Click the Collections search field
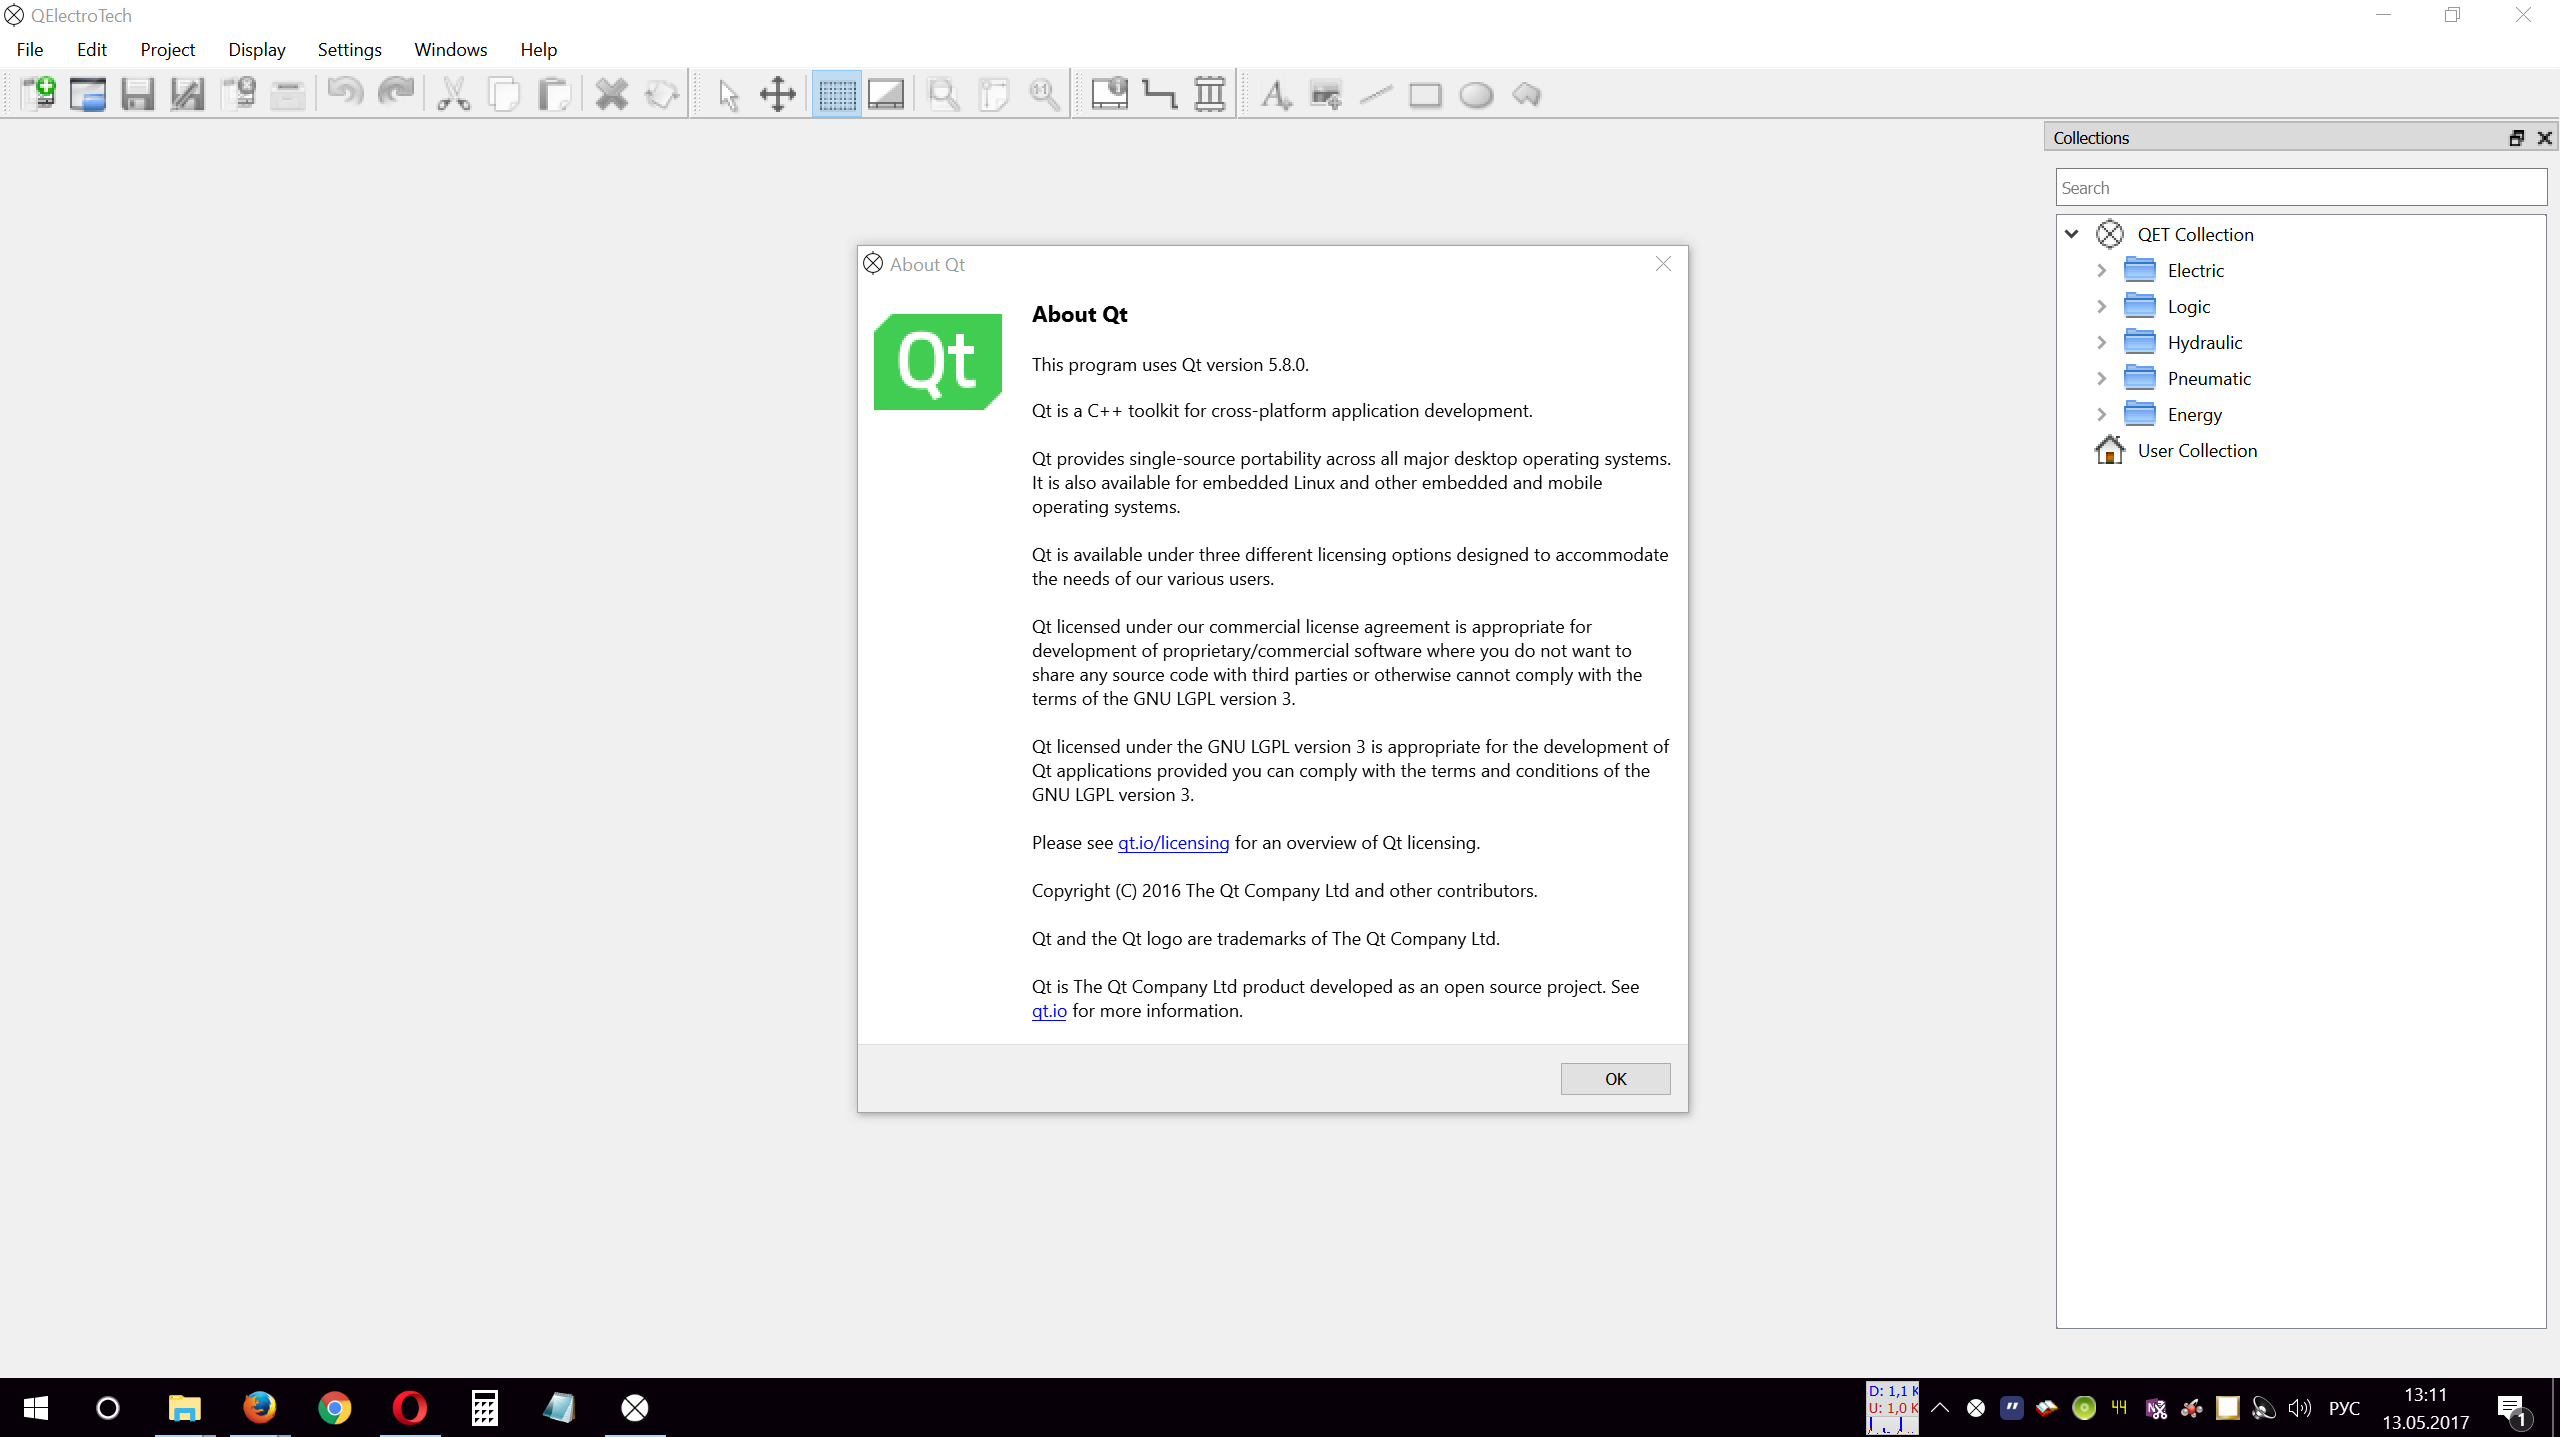 click(2300, 188)
